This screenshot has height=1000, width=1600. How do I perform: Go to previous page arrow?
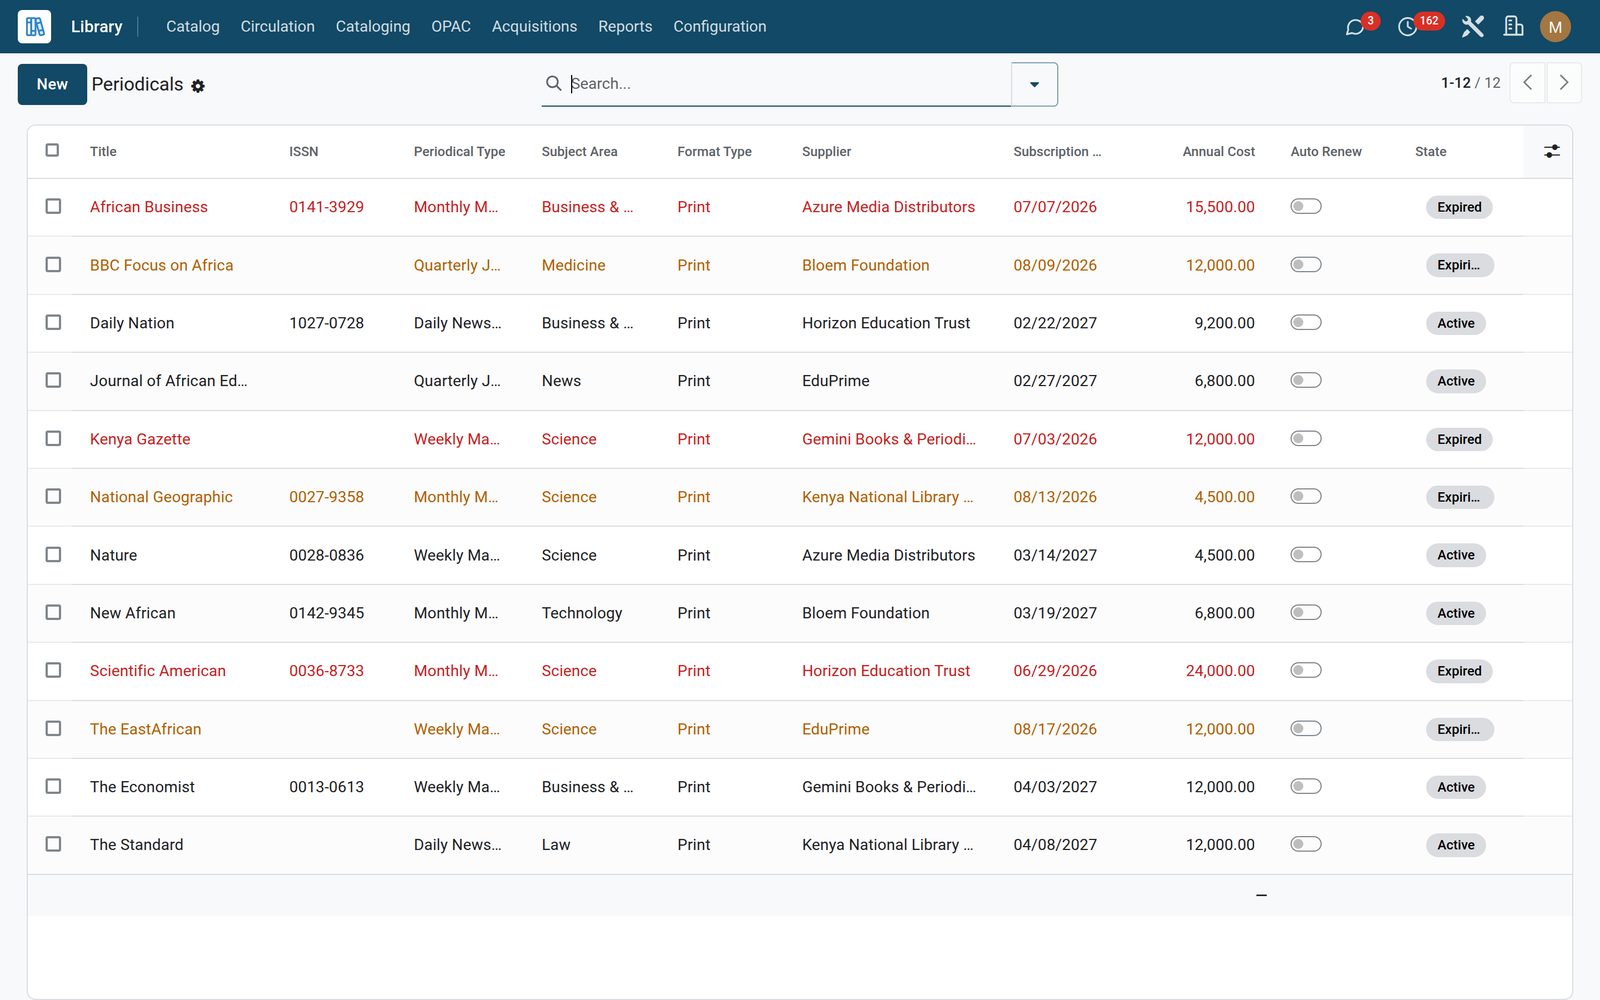click(x=1528, y=83)
